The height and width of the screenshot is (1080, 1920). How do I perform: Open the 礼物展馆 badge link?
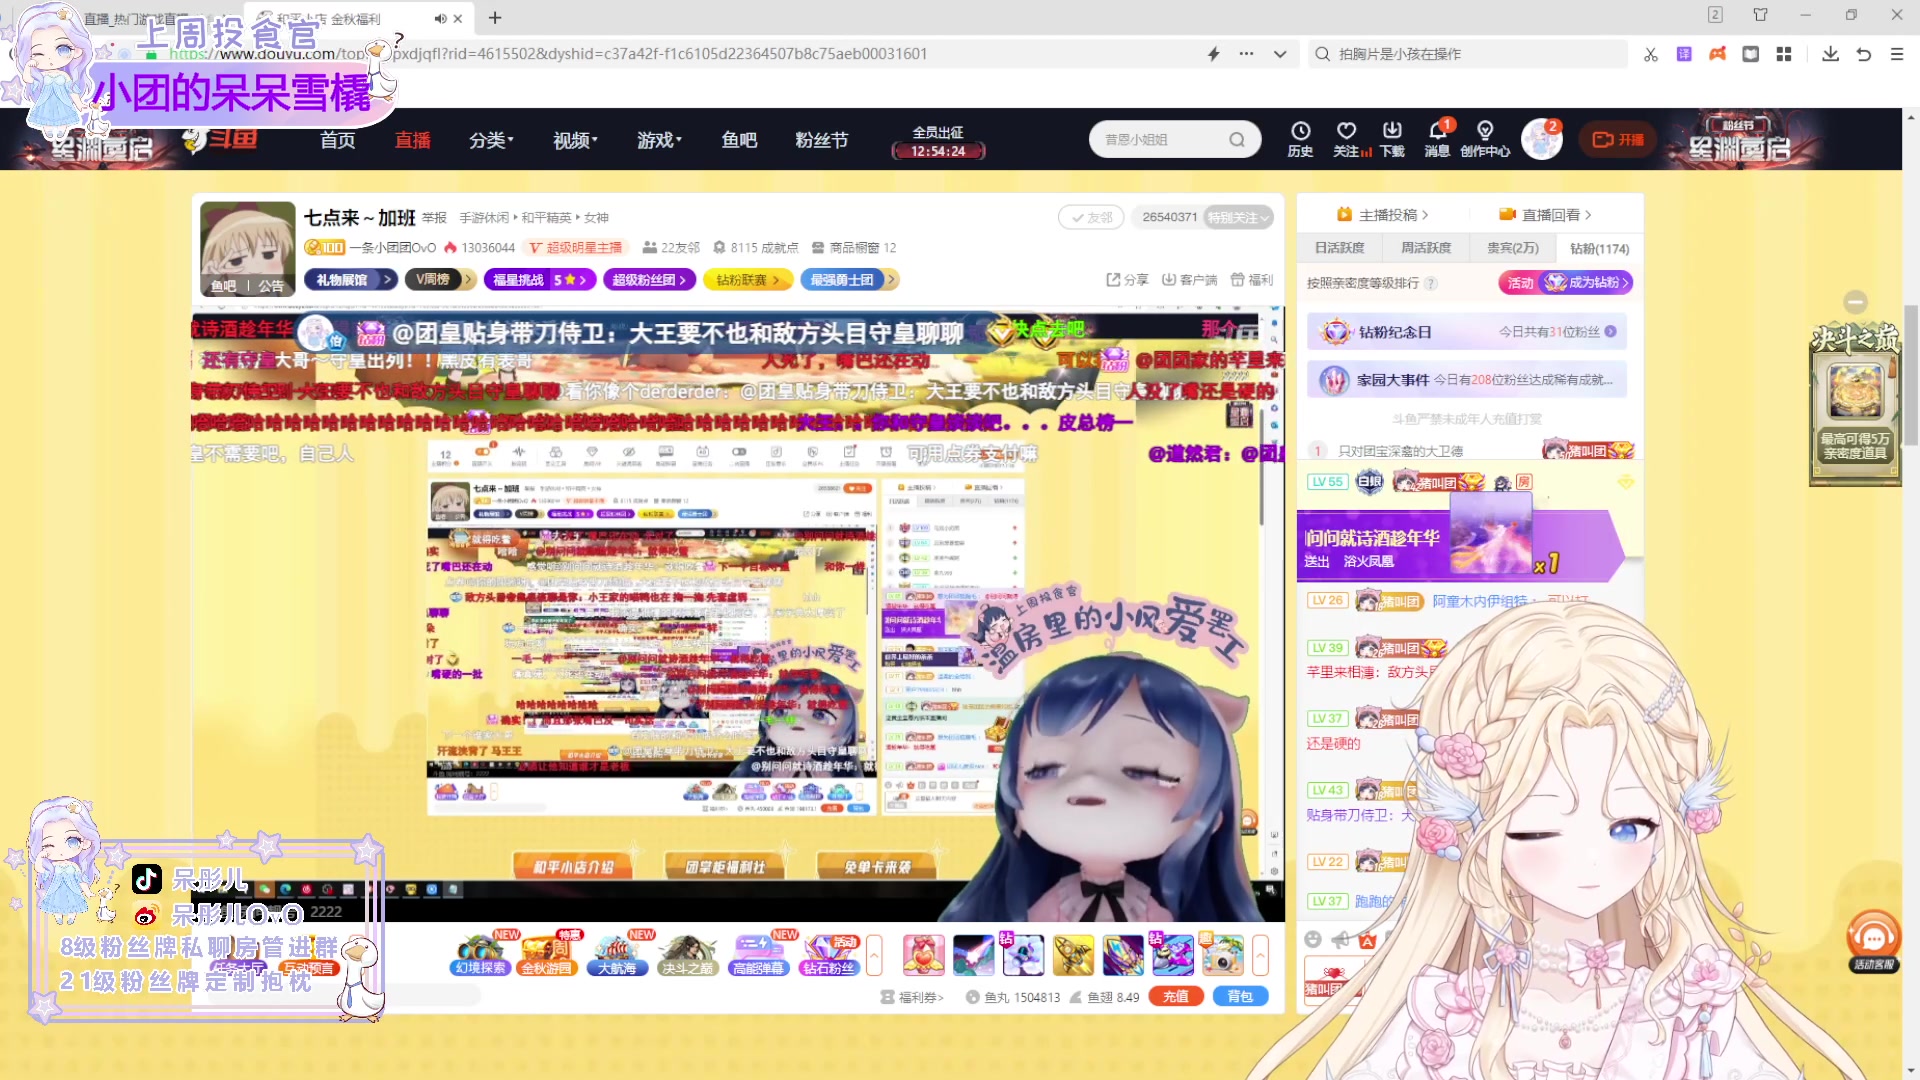pos(350,280)
